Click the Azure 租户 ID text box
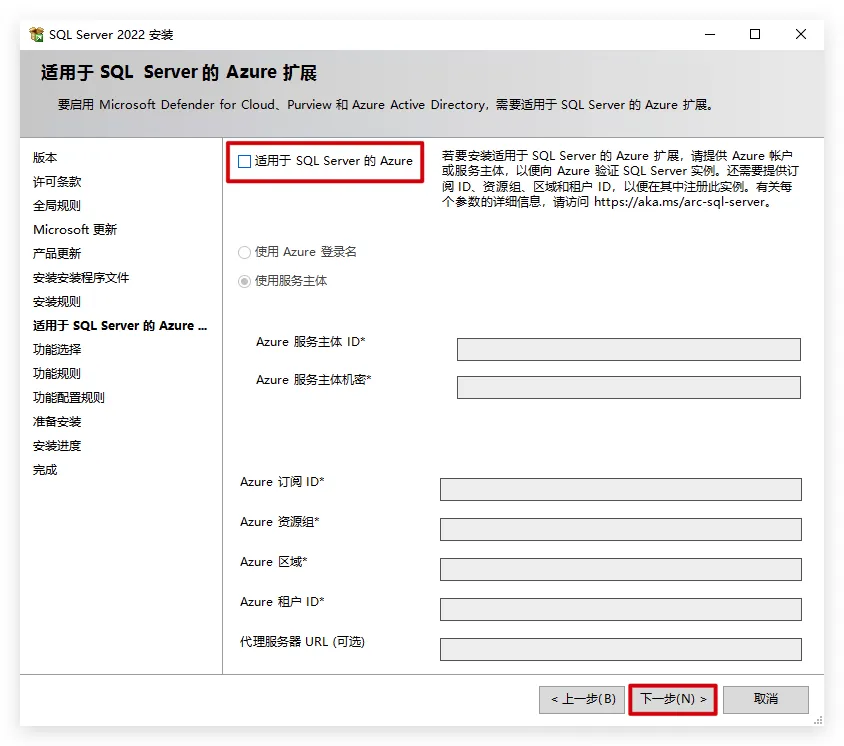The width and height of the screenshot is (844, 746). tap(620, 609)
